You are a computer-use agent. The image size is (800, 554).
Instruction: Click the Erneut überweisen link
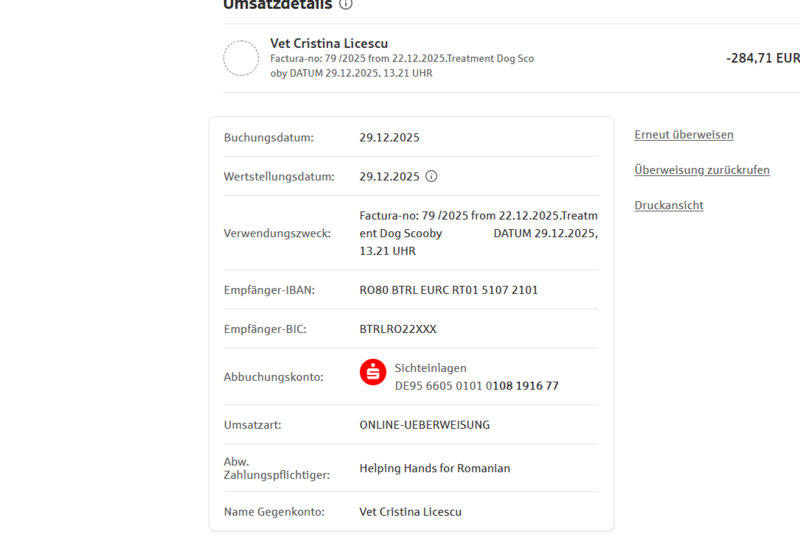point(684,135)
